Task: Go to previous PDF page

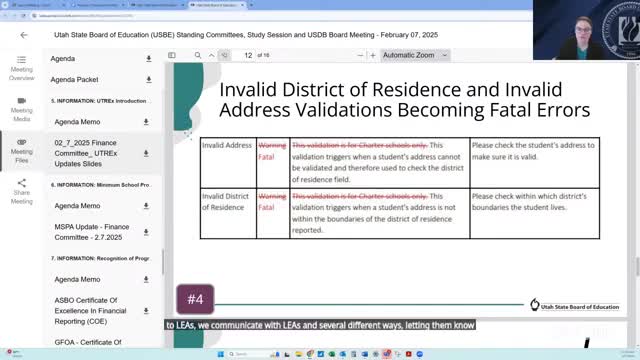Action: (211, 55)
